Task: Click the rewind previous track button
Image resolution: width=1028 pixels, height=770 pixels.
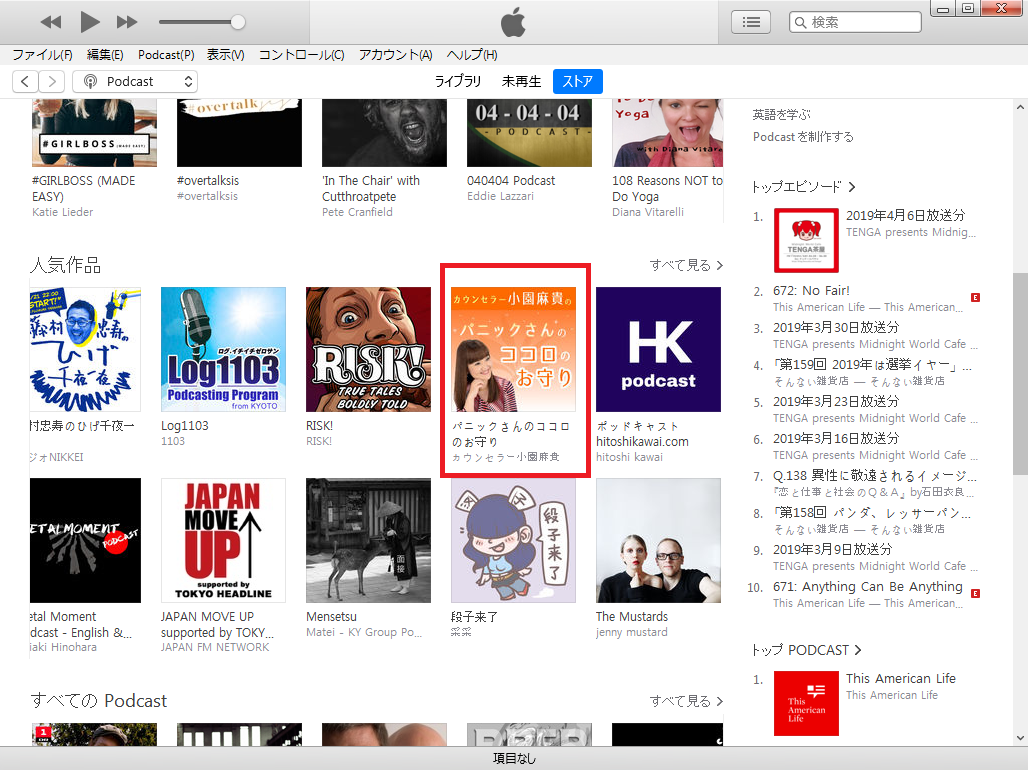Action: (x=50, y=22)
